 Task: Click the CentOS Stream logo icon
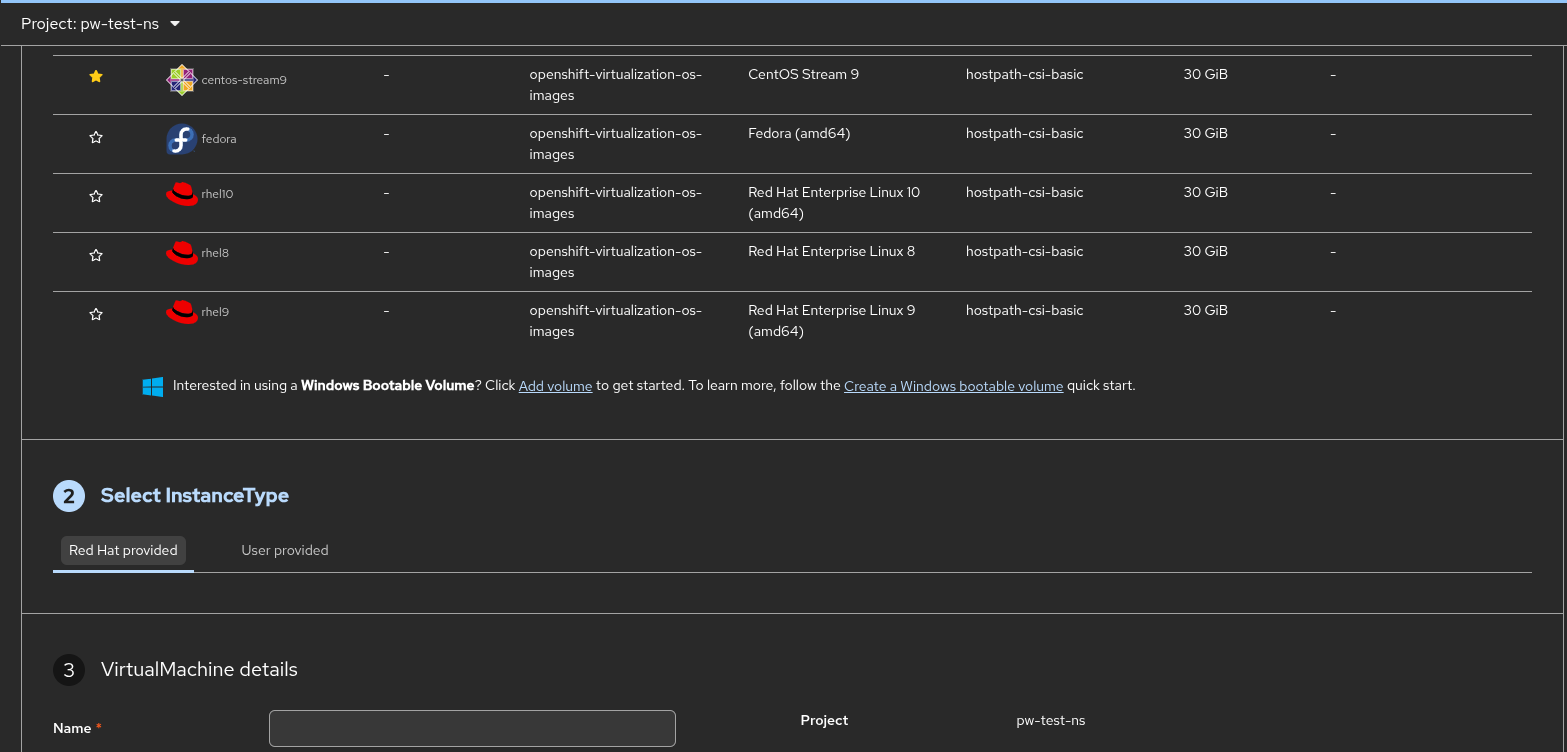click(x=181, y=80)
